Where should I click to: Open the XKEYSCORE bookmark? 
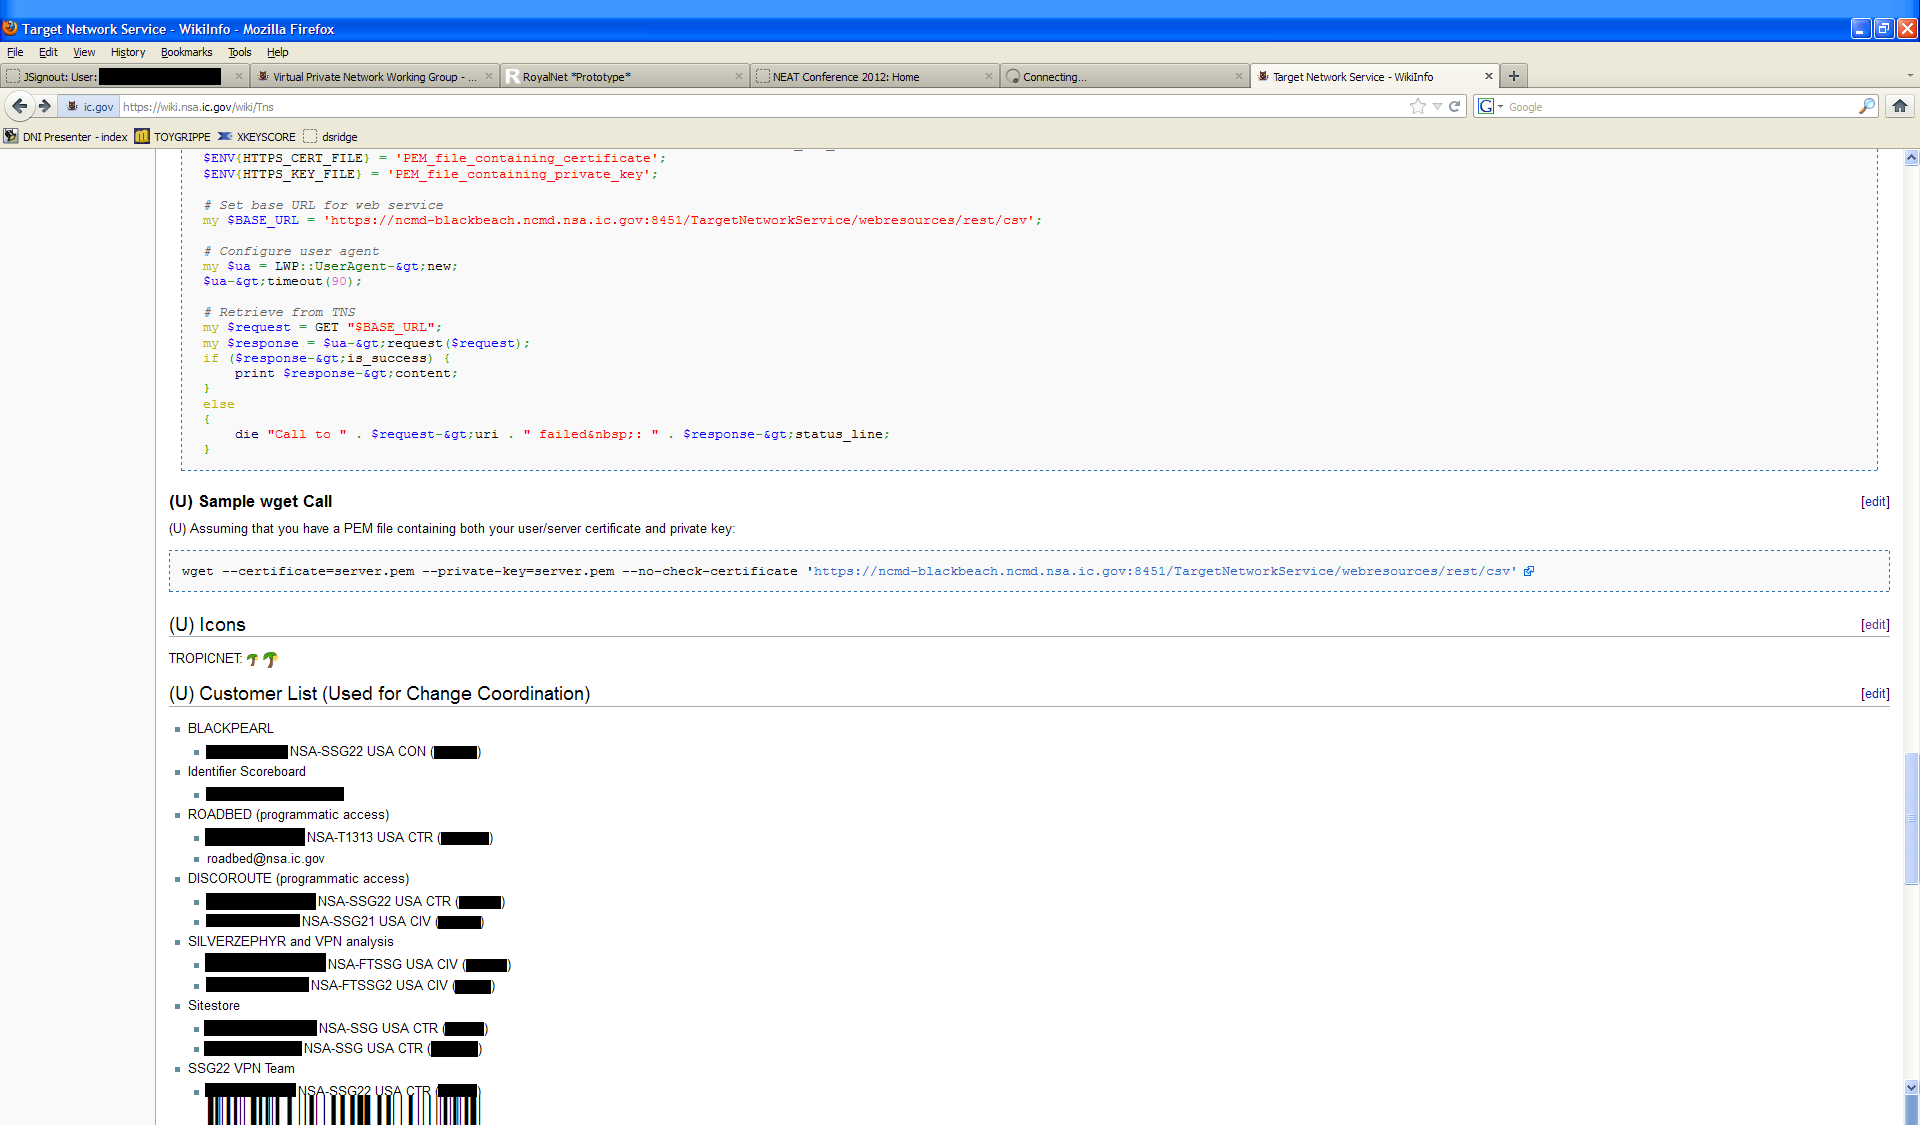257,137
